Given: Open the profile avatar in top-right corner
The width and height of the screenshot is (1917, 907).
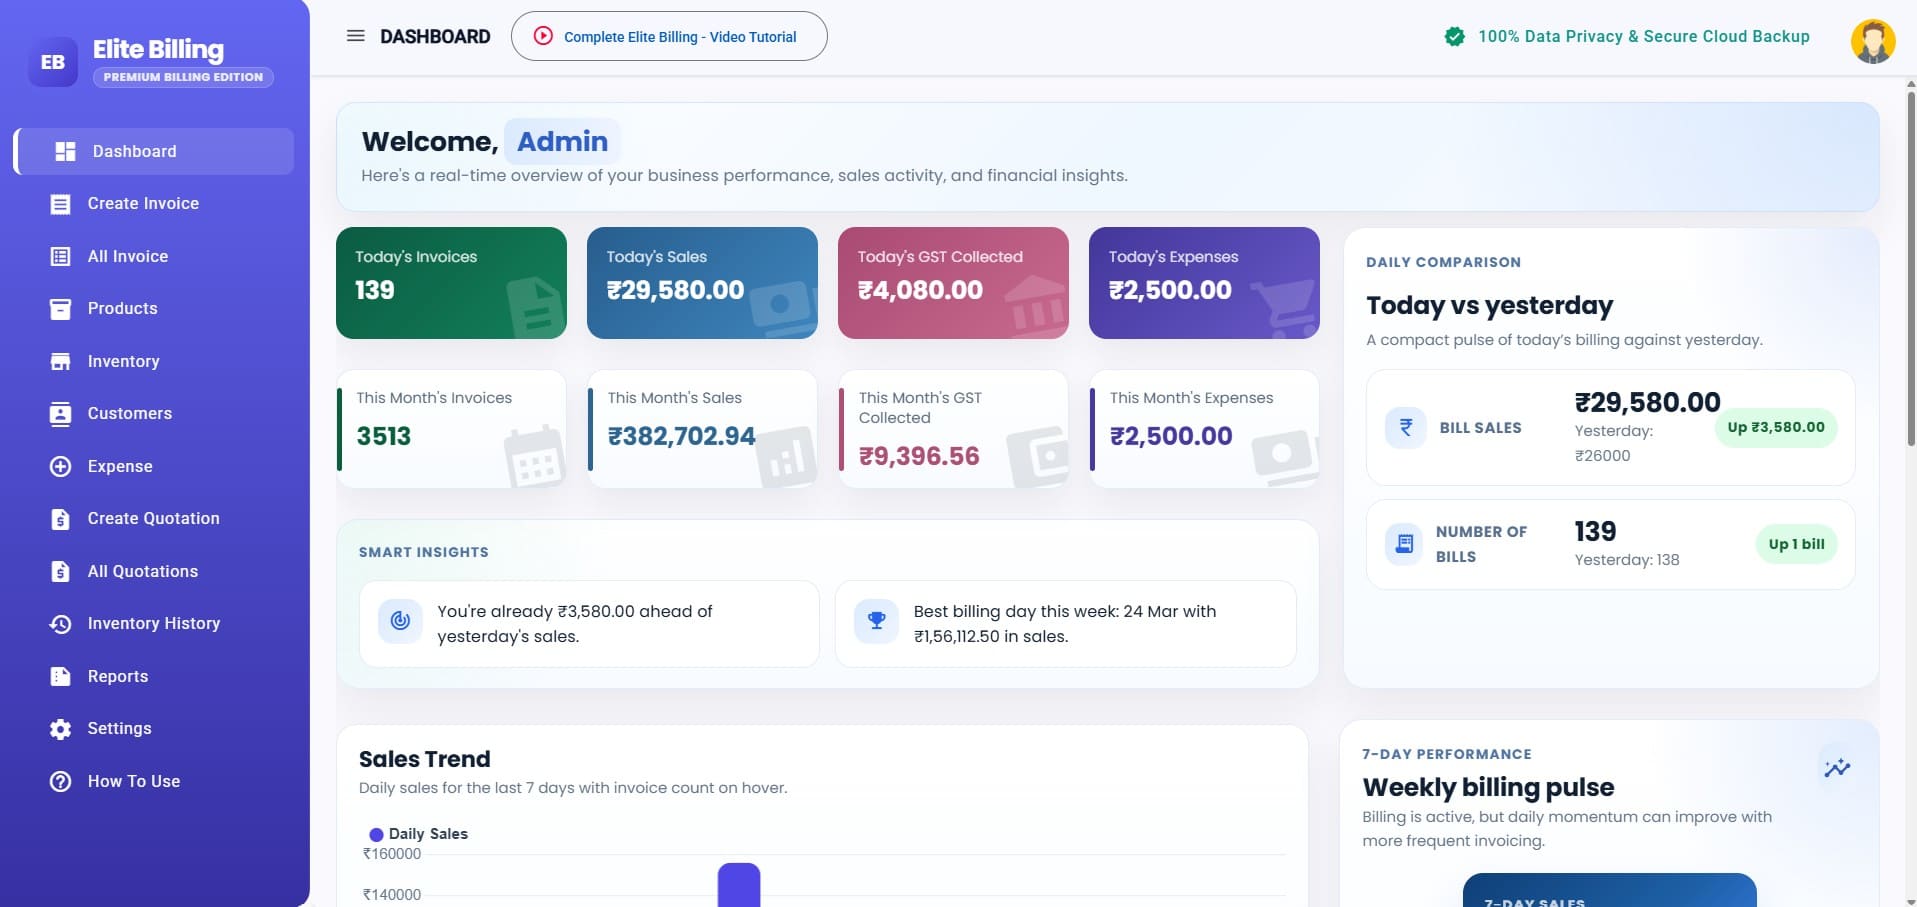Looking at the screenshot, I should pyautogui.click(x=1874, y=41).
